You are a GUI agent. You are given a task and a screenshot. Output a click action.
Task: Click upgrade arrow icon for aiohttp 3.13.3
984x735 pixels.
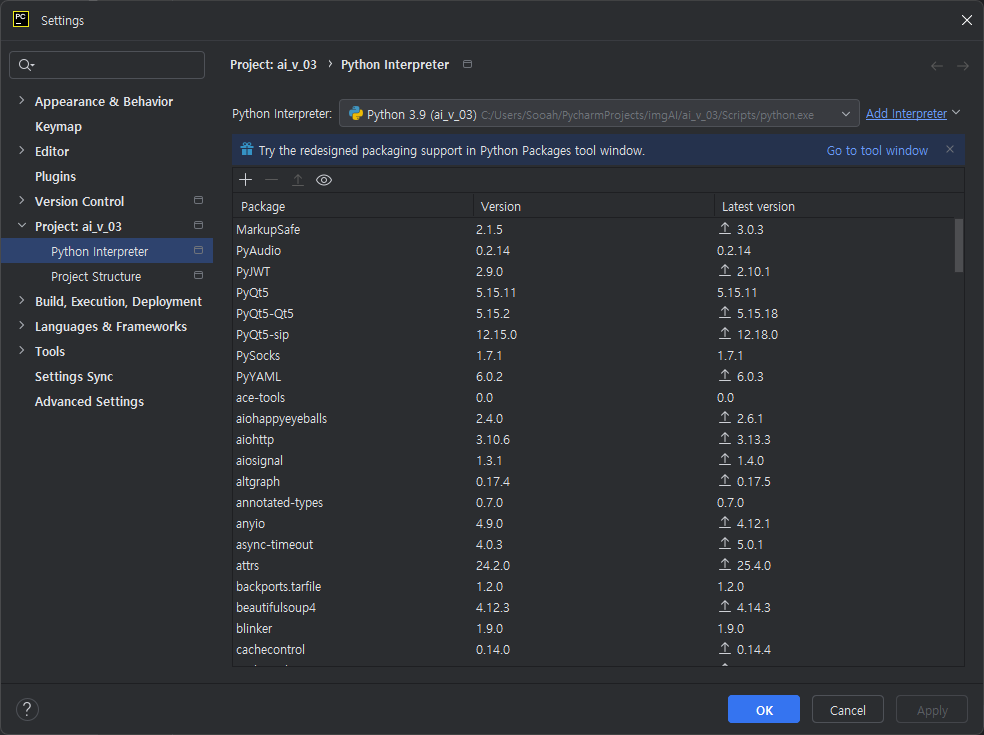tap(725, 438)
